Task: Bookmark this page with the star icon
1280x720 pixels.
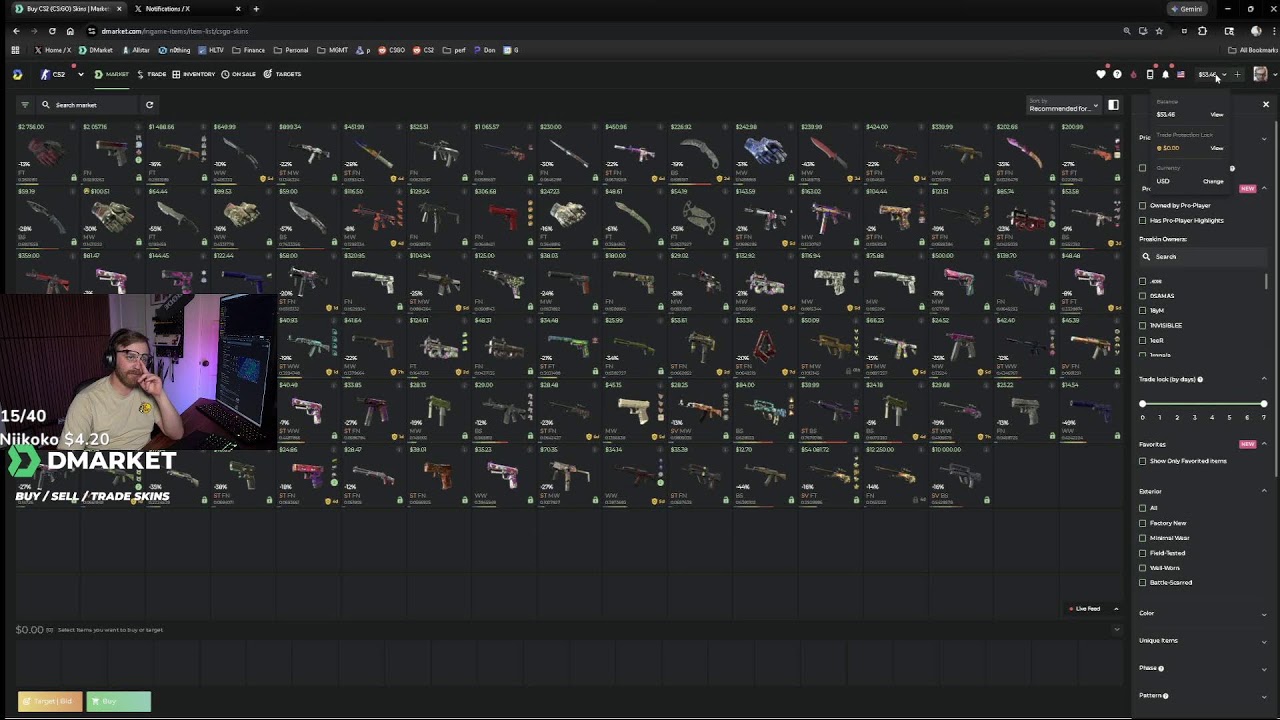Action: [1159, 31]
